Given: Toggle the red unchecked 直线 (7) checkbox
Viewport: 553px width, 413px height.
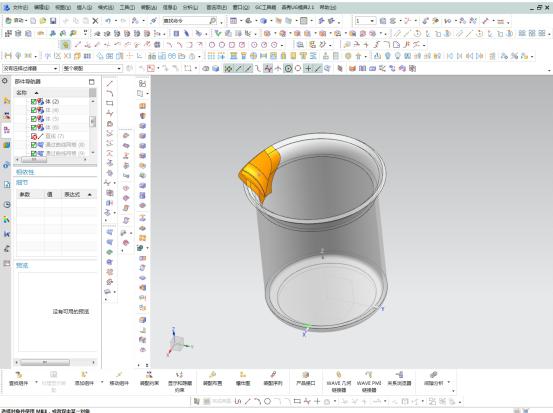Looking at the screenshot, I should tap(34, 136).
